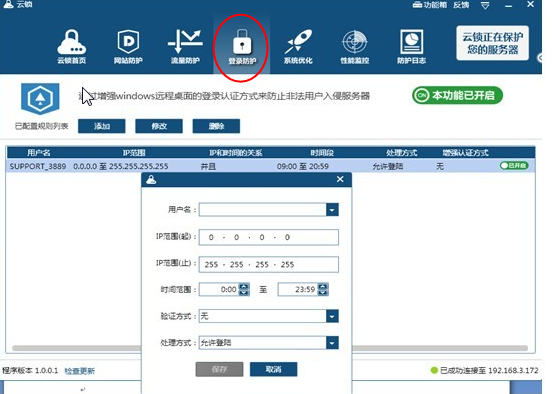Click the green connection status indicator
The image size is (552, 394).
[434, 370]
